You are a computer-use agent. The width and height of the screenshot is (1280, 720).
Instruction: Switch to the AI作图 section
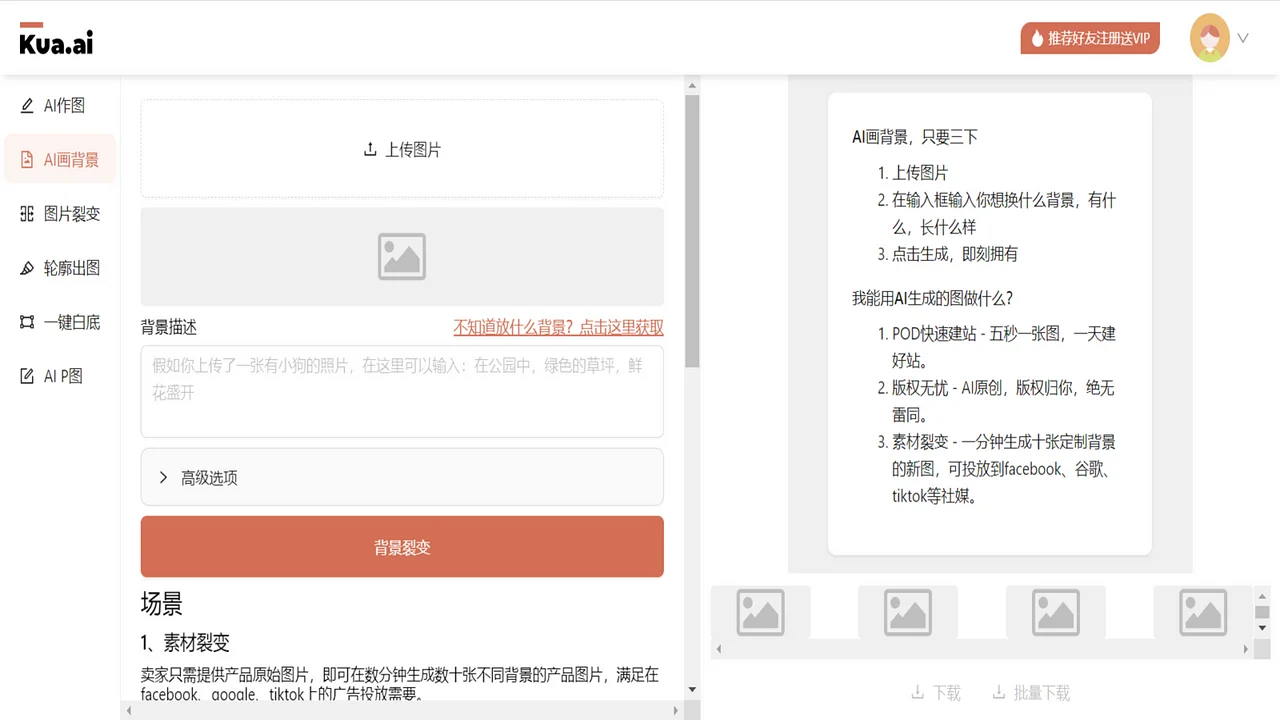click(61, 105)
